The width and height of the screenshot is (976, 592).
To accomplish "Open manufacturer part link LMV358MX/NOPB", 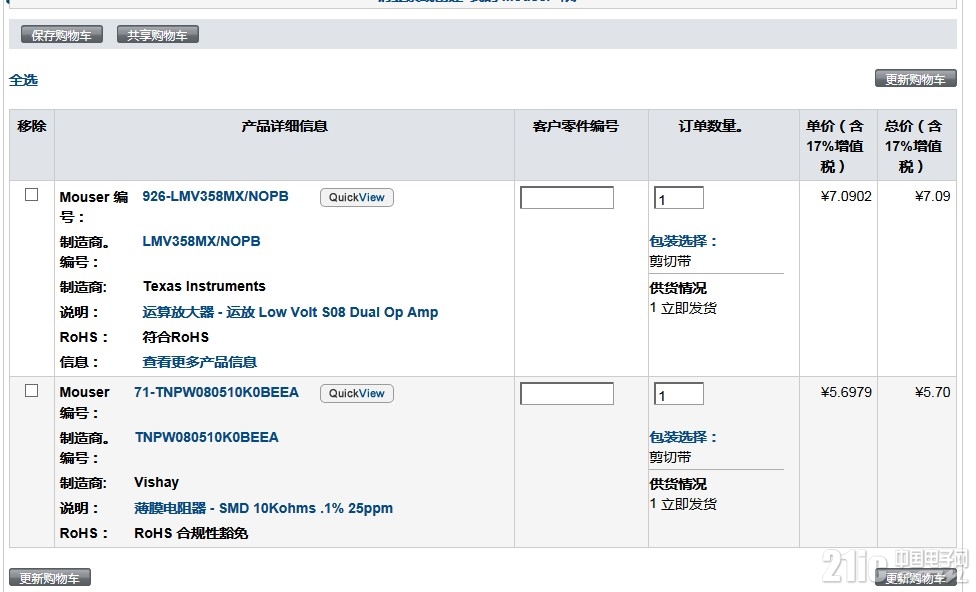I will (201, 241).
